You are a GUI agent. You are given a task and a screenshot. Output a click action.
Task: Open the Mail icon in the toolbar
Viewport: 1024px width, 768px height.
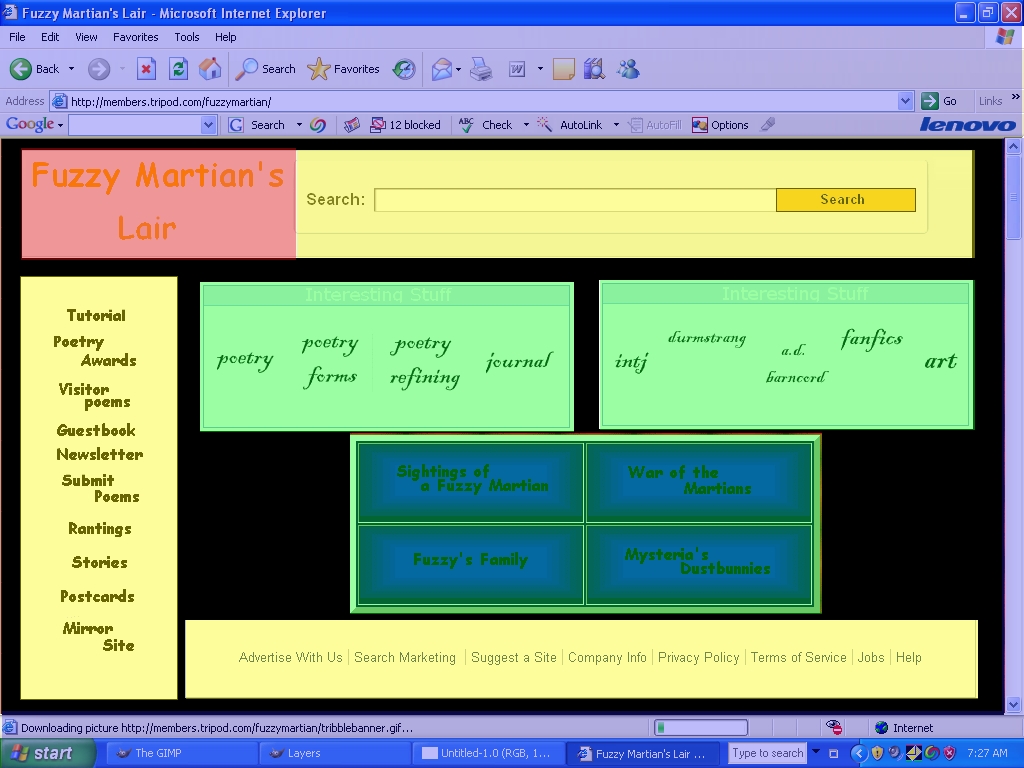(x=442, y=69)
